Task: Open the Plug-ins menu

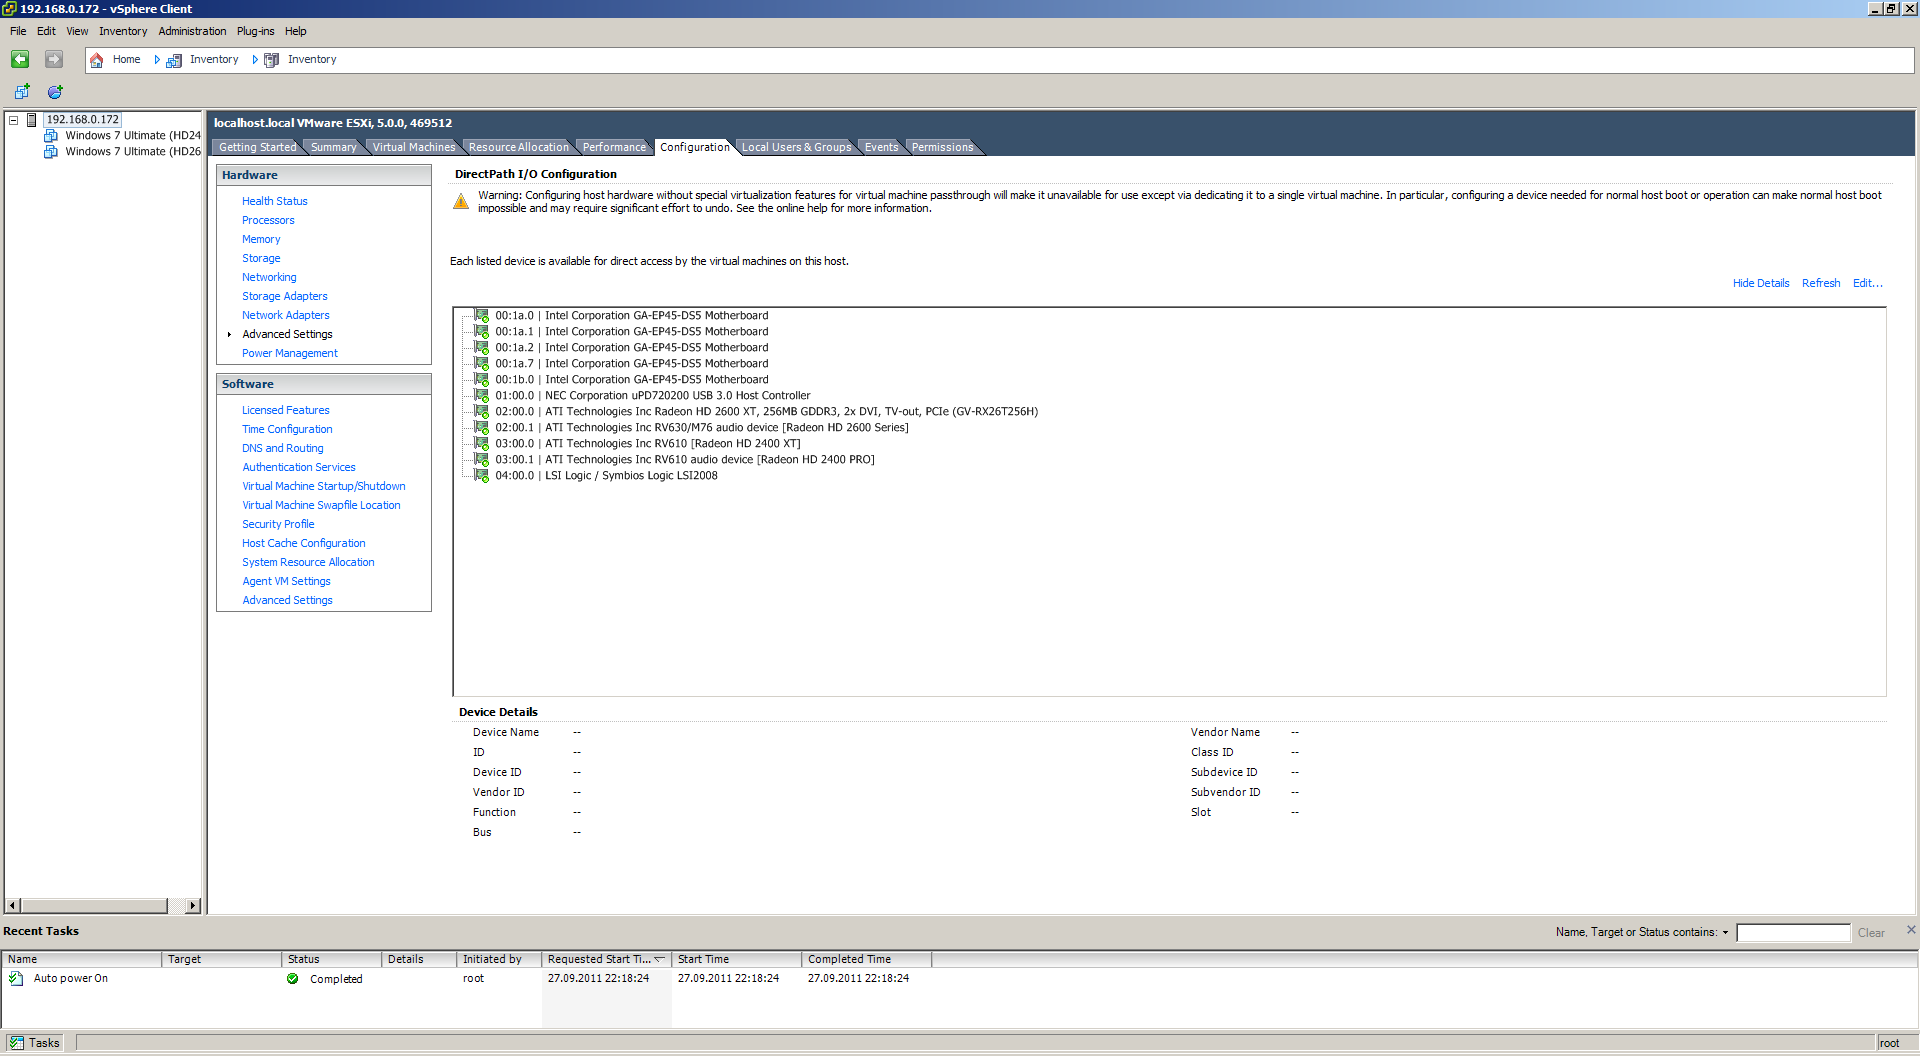Action: pos(255,31)
